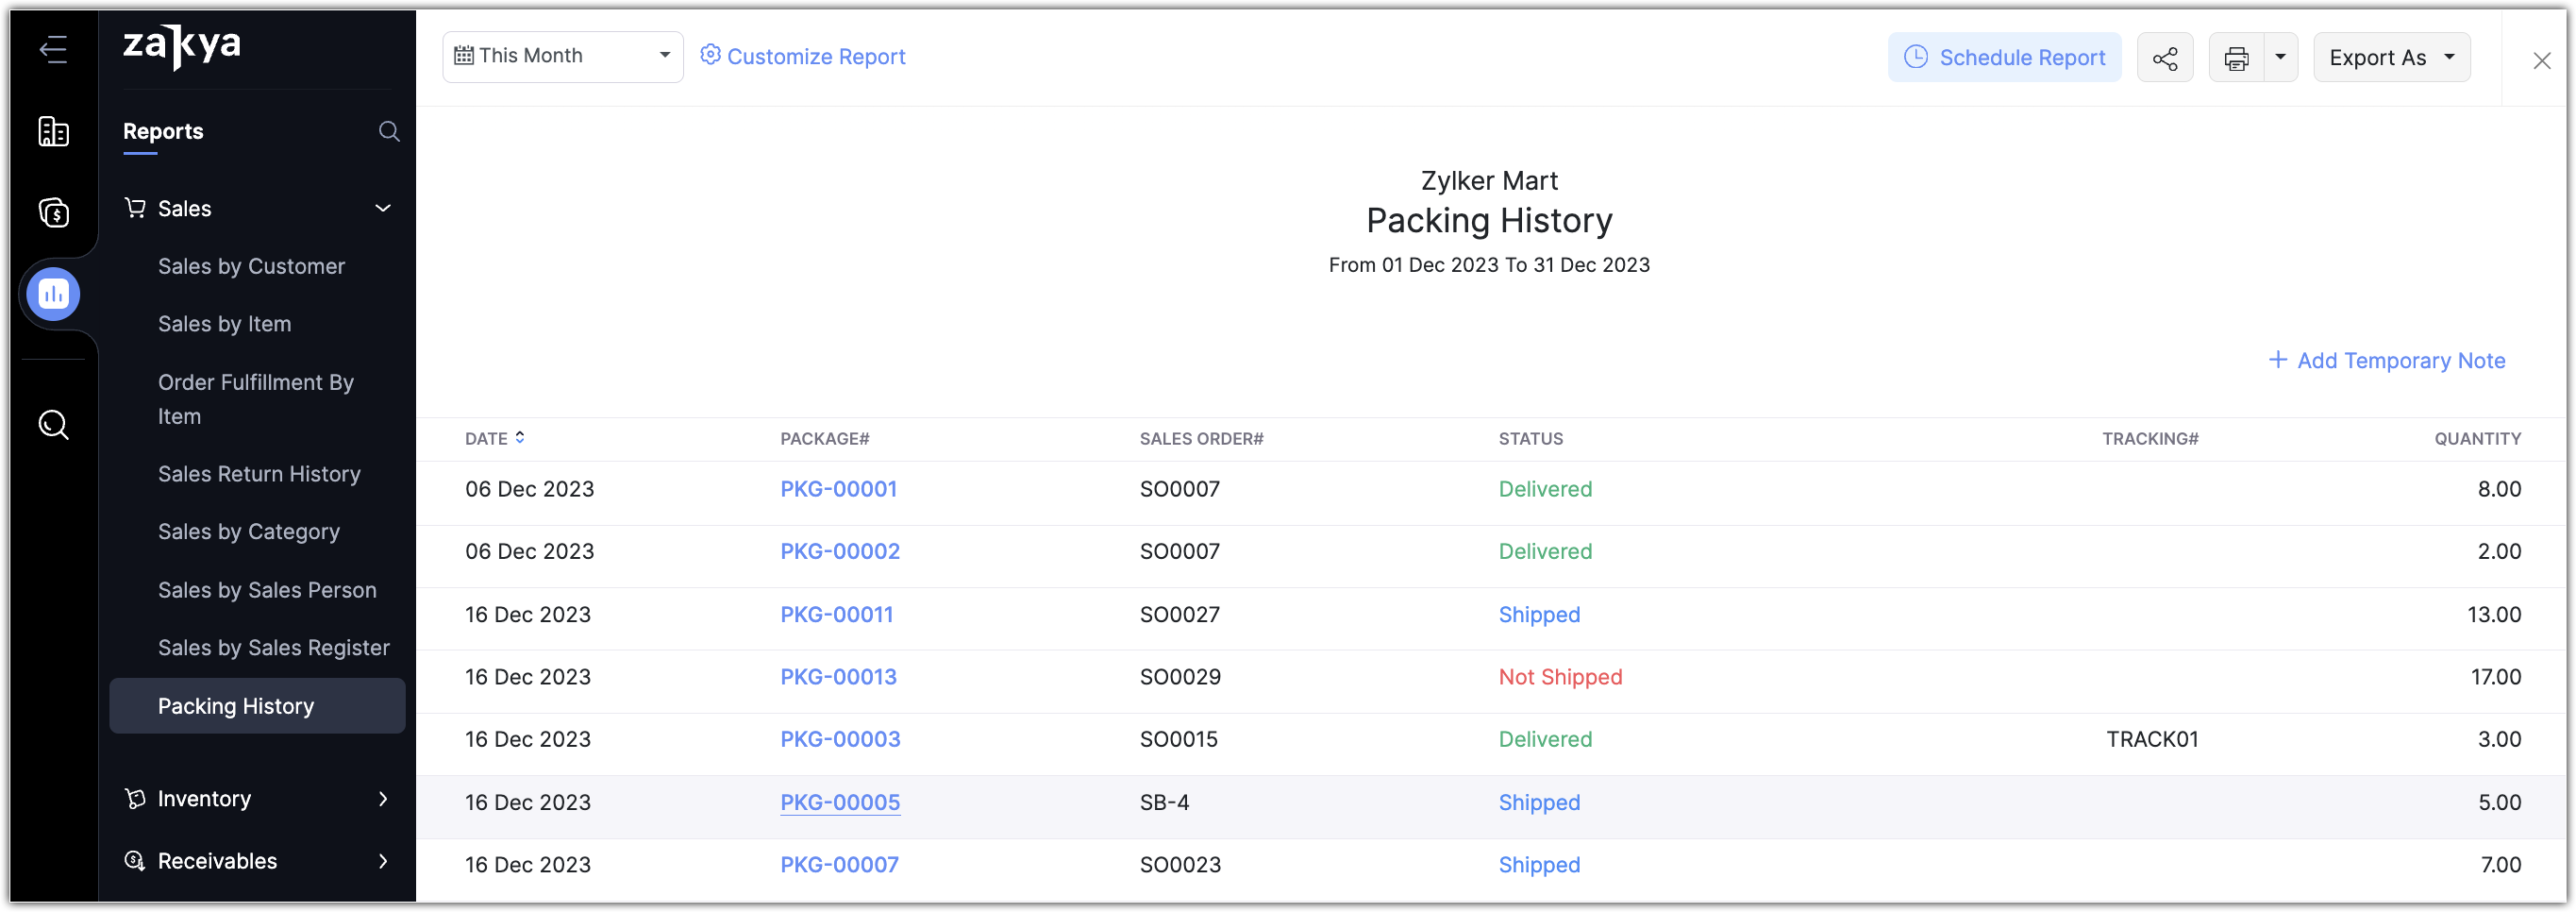Open the billing dollar icon in the rail
The width and height of the screenshot is (2576, 912).
coord(53,212)
